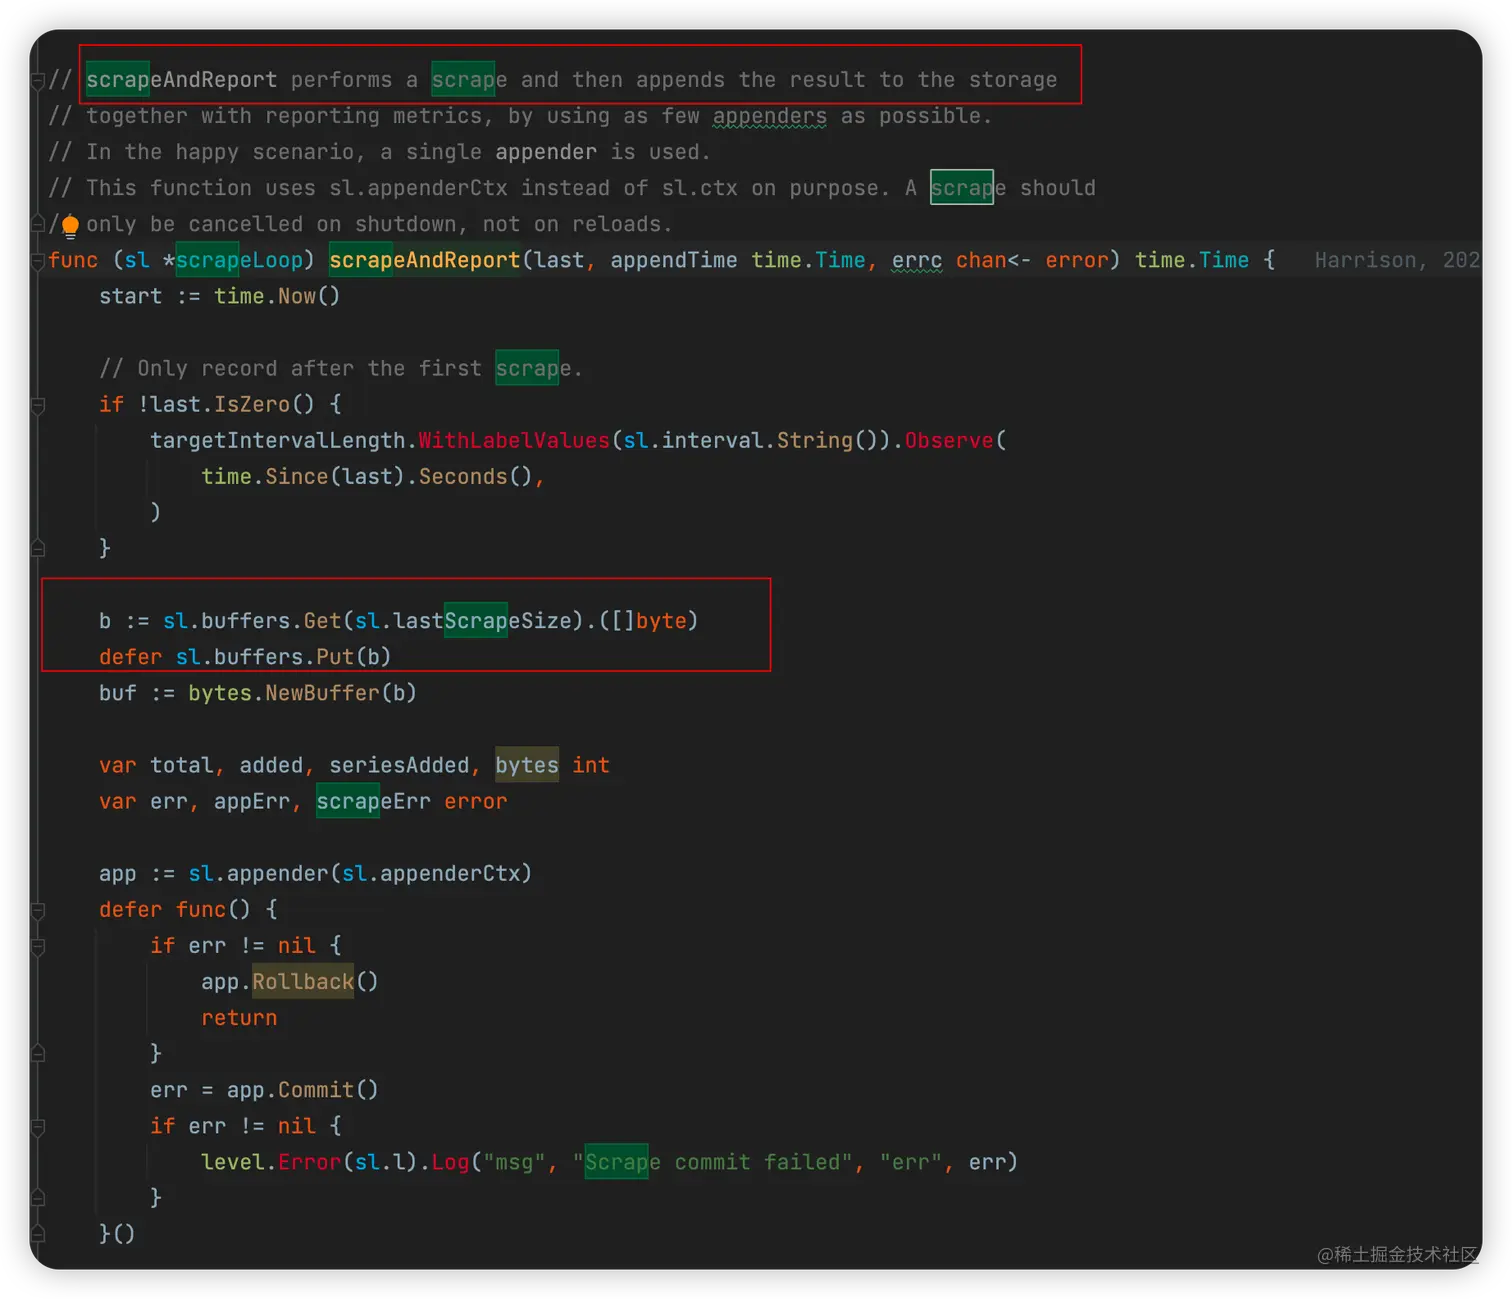1512x1299 pixels.
Task: Fold the 'defer func() {' block
Action: pyautogui.click(x=38, y=910)
